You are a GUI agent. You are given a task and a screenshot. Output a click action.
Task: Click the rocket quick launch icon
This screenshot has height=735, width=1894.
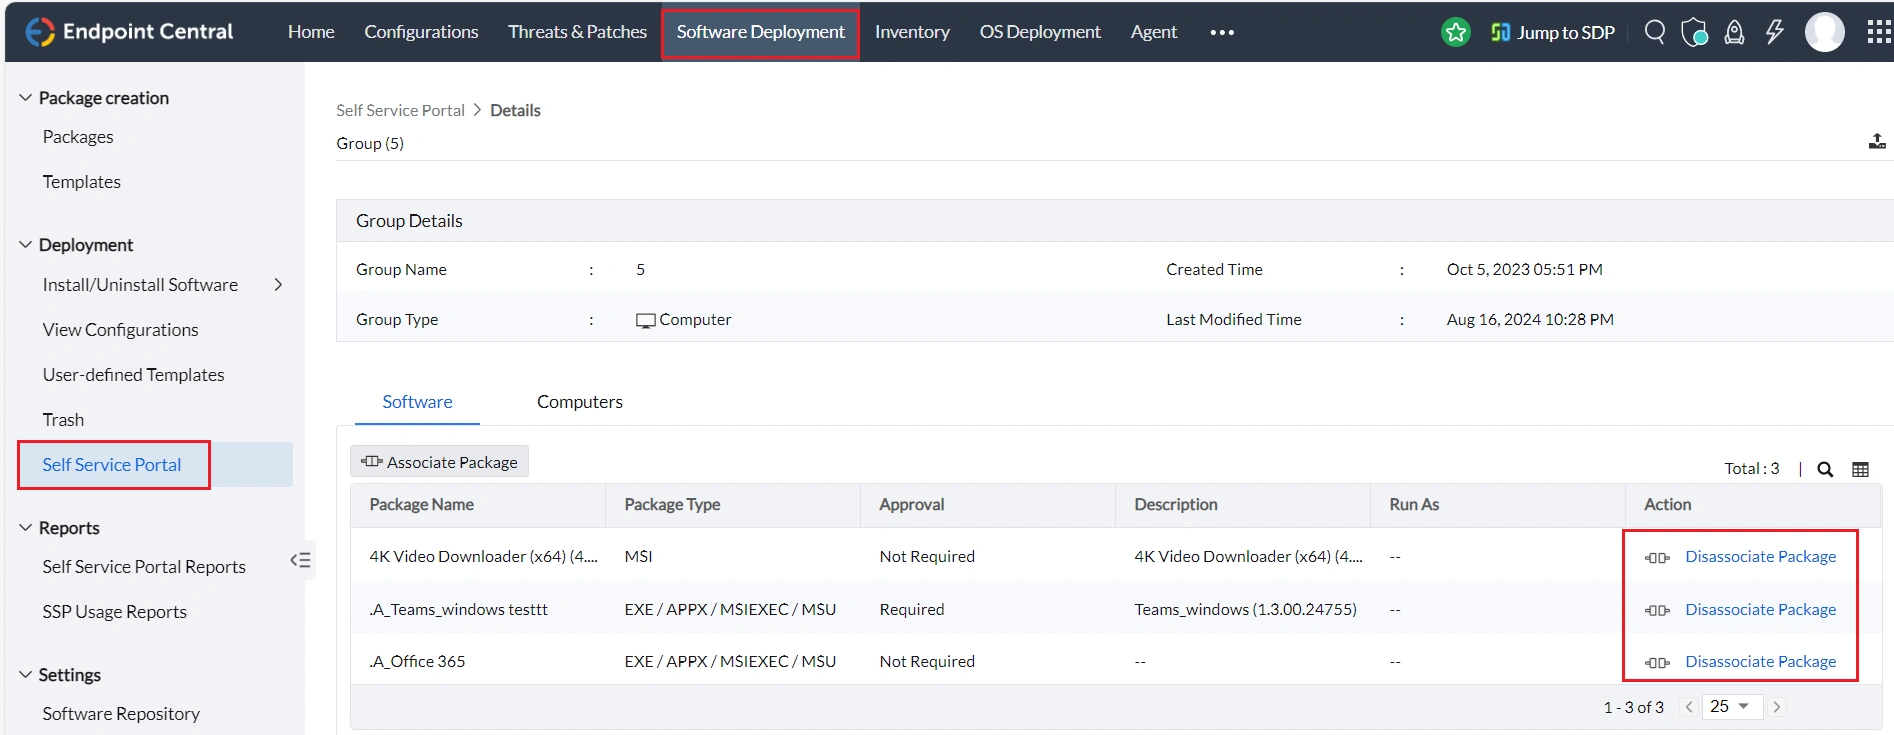tap(1734, 32)
